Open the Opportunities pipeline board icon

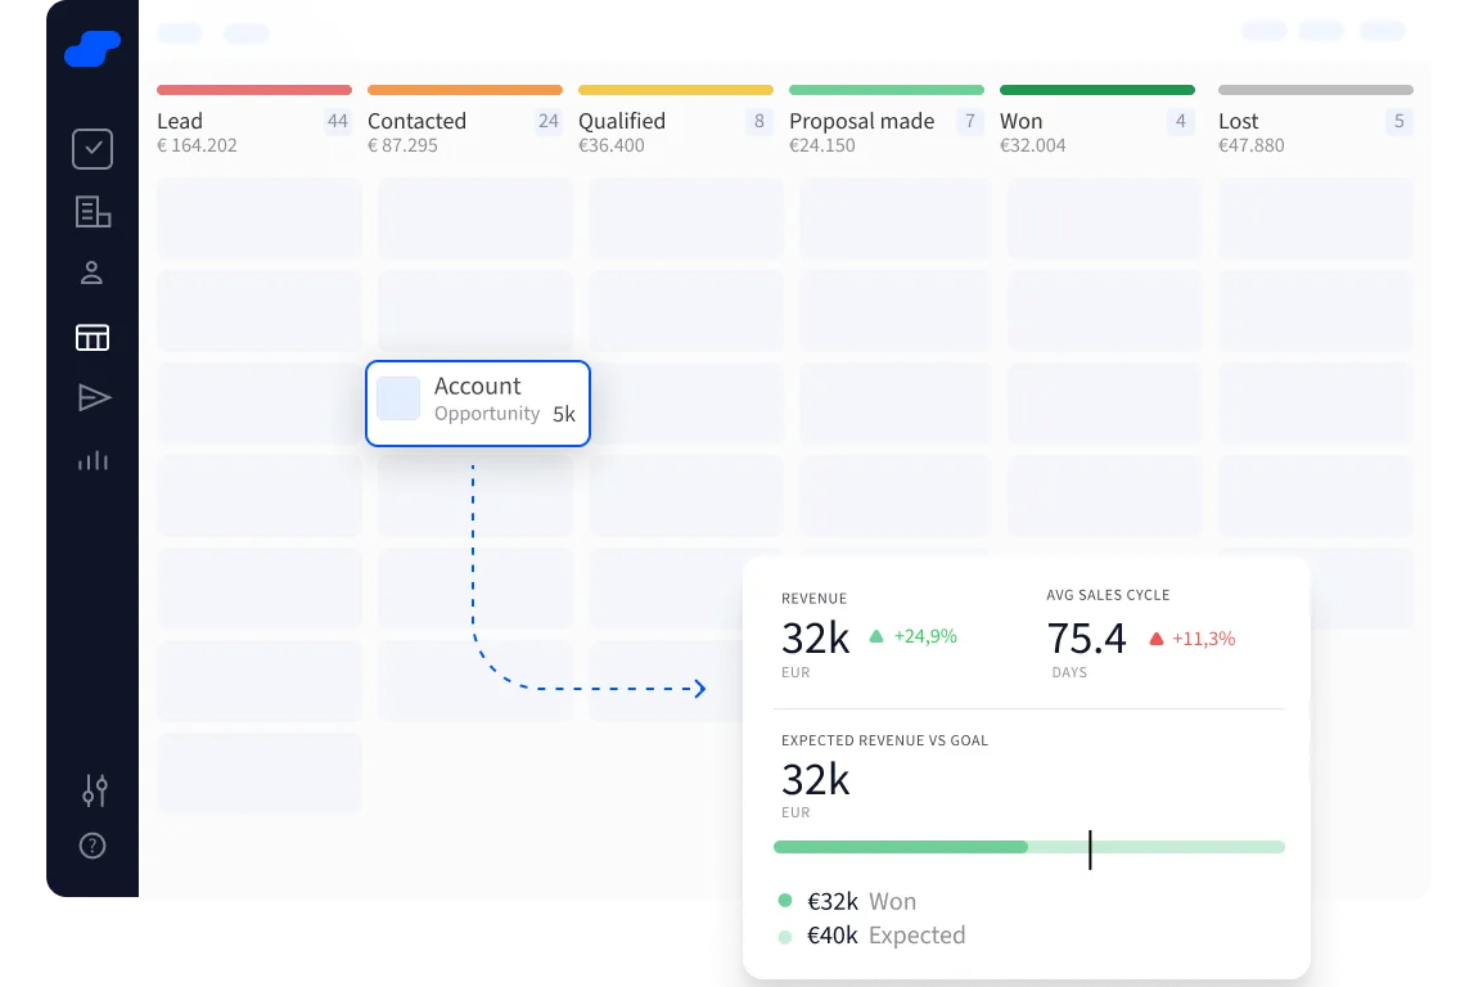[92, 337]
